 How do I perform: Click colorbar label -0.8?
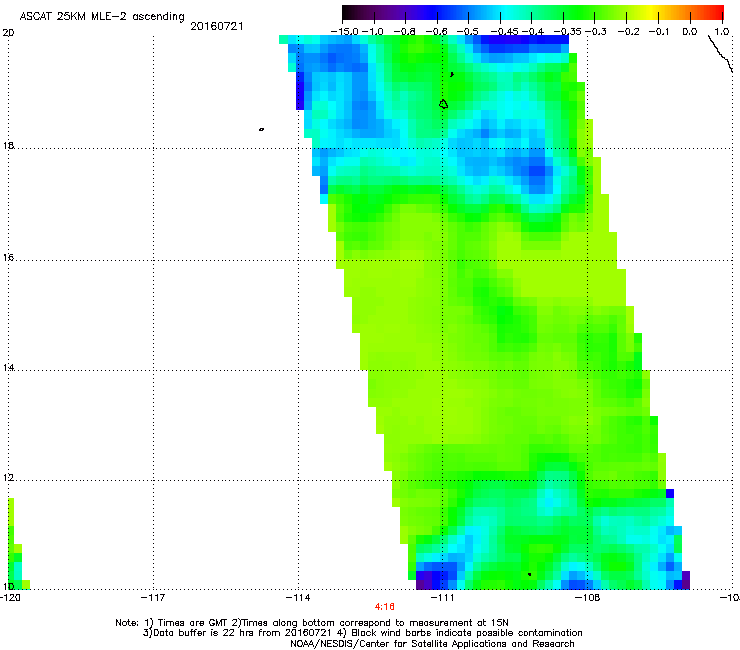404,32
